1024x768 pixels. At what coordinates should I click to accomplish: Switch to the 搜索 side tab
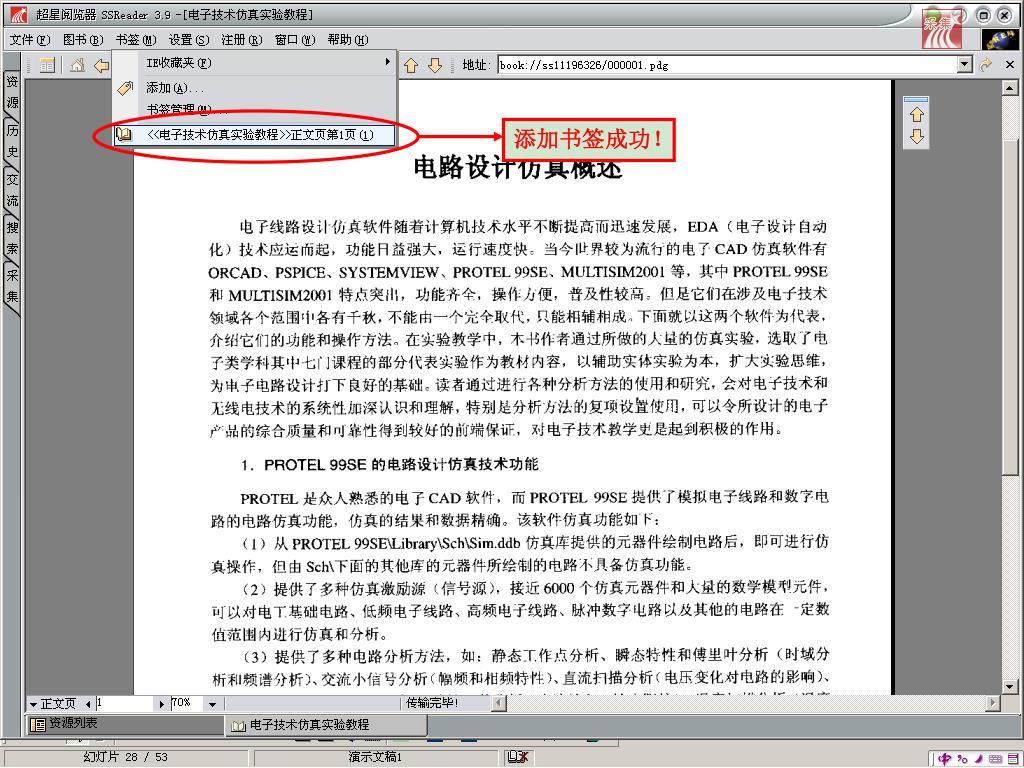(x=12, y=238)
